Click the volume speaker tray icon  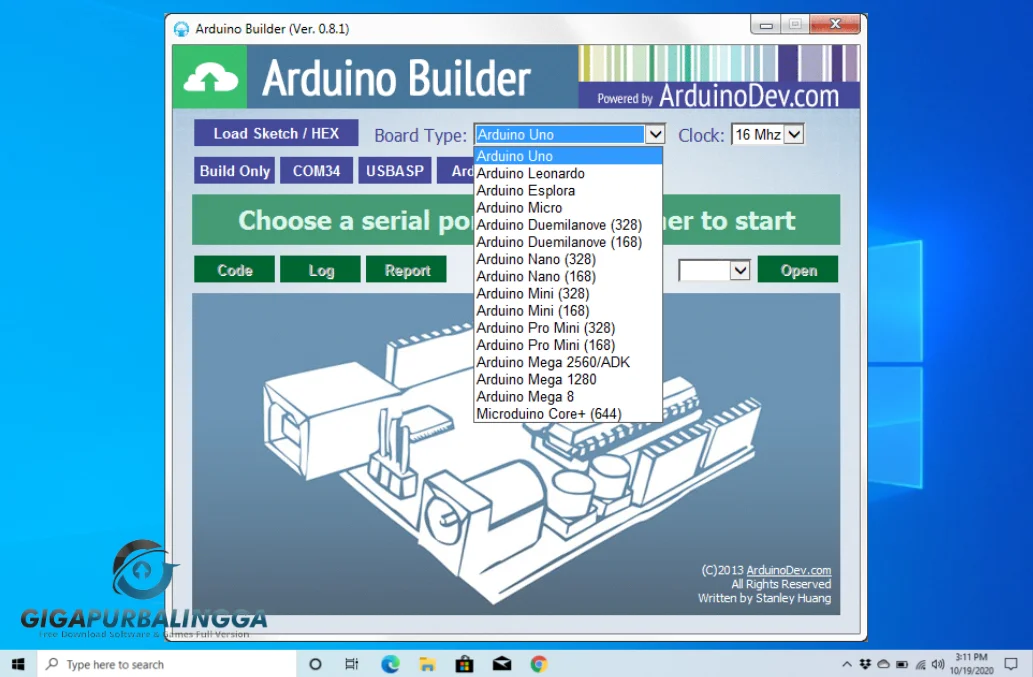[938, 664]
